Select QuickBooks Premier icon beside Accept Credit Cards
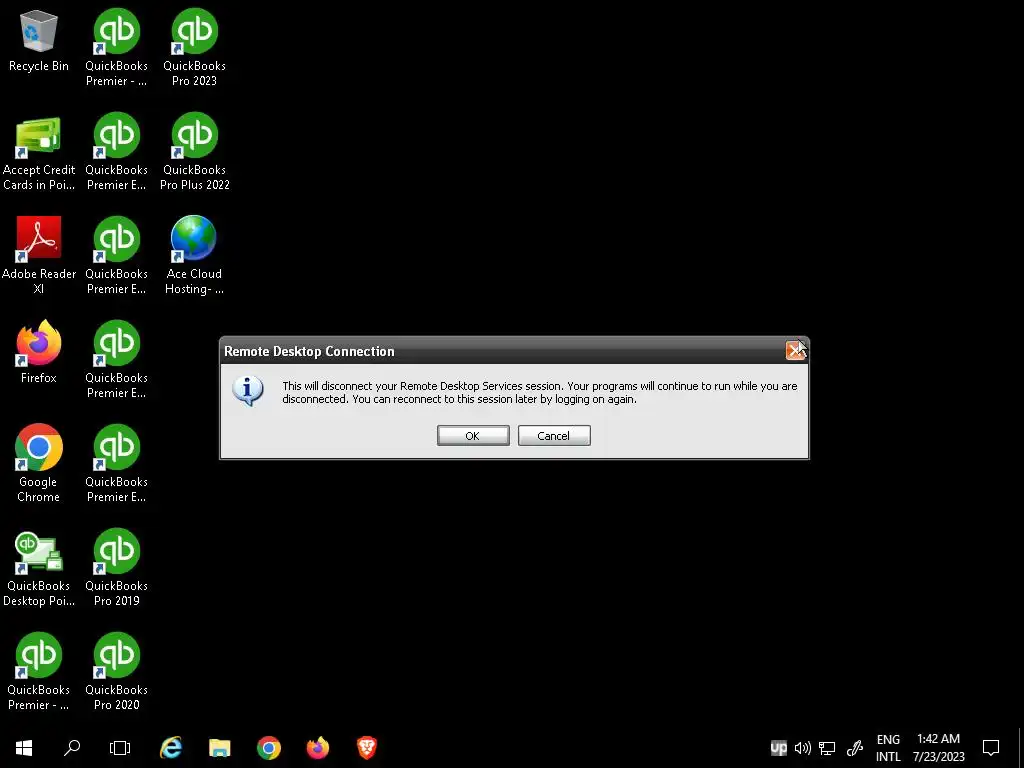This screenshot has height=768, width=1024. 117,152
